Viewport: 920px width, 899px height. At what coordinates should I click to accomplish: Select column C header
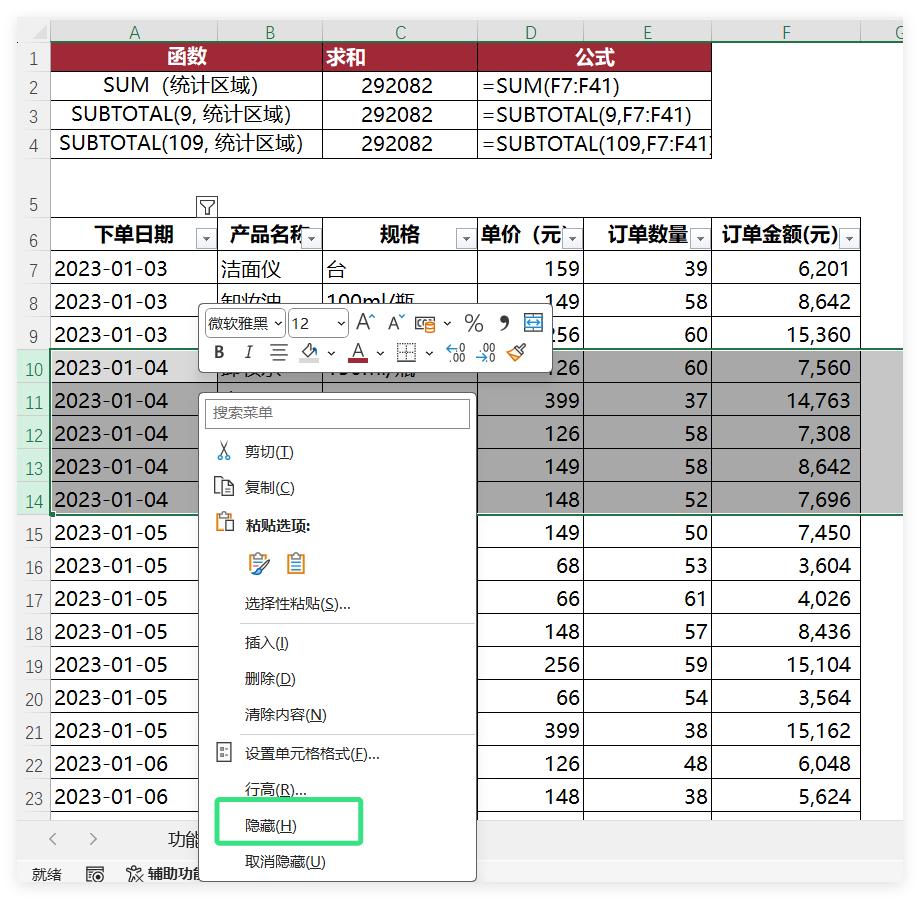tap(400, 32)
